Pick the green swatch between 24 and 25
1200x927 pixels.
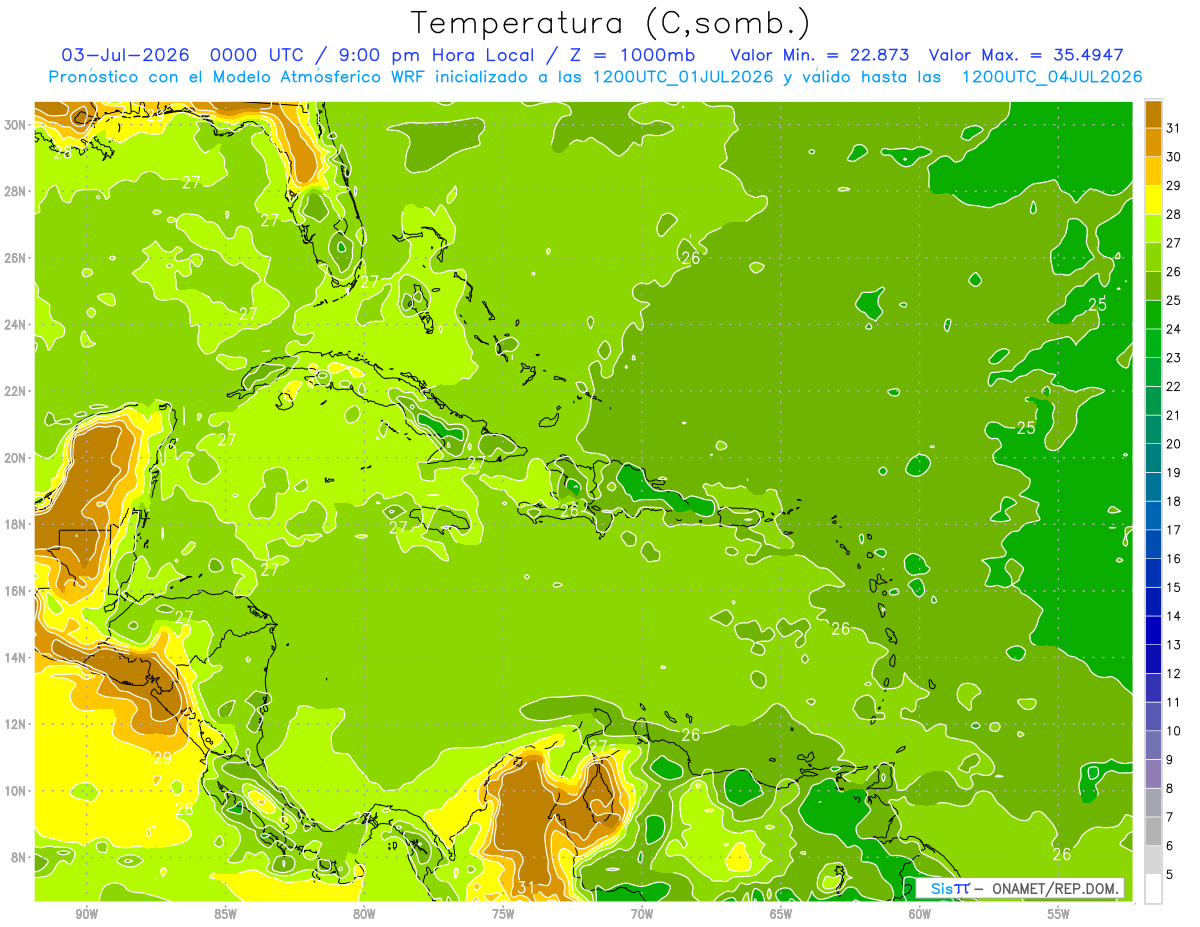click(x=1153, y=315)
